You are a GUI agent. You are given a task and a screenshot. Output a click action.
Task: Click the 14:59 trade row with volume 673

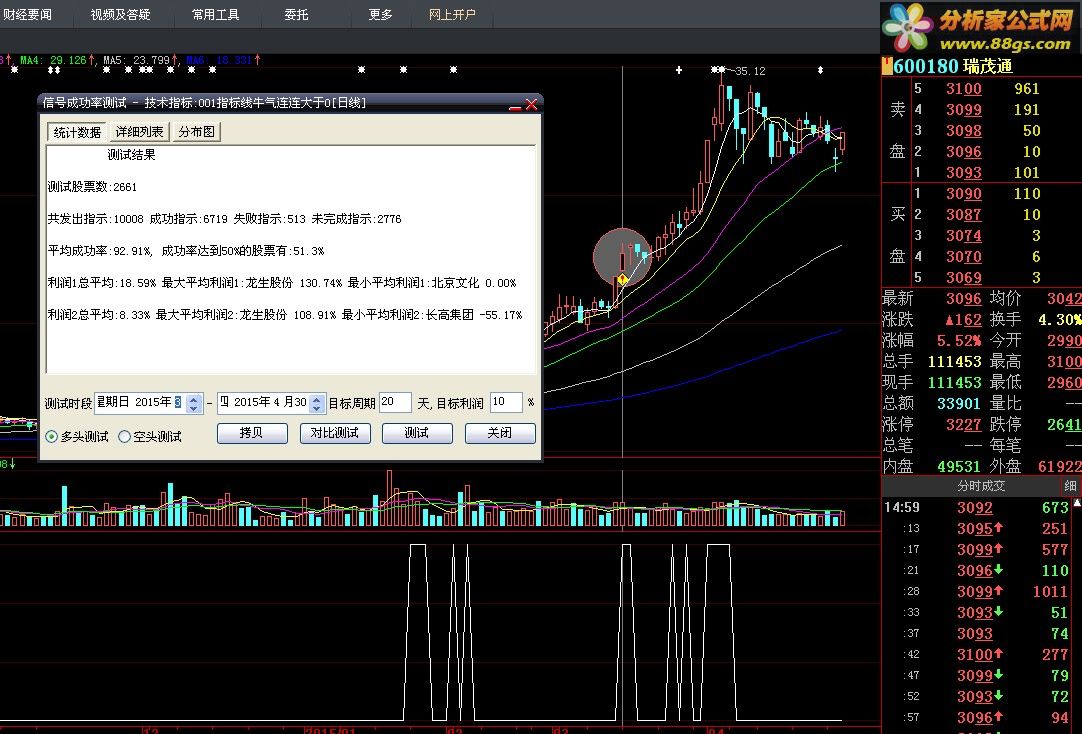point(976,508)
